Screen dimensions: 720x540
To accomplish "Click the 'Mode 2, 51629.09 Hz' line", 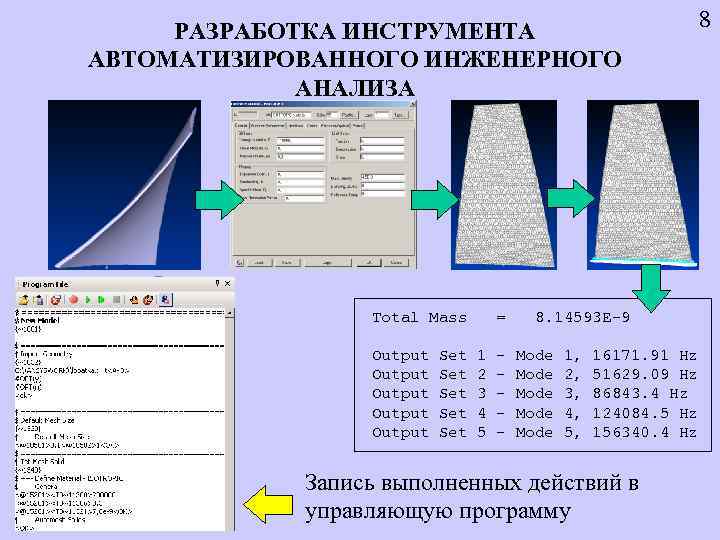I will point(606,375).
